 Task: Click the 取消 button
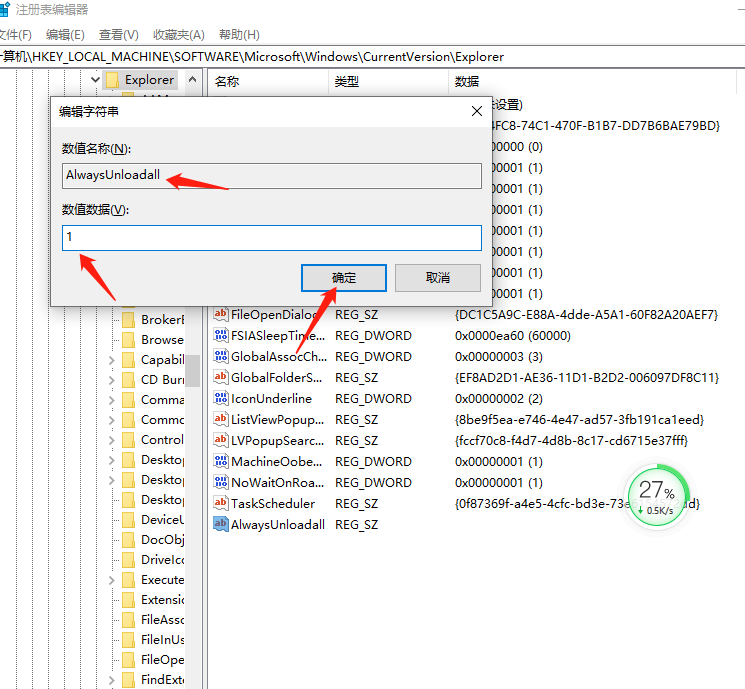click(x=437, y=277)
